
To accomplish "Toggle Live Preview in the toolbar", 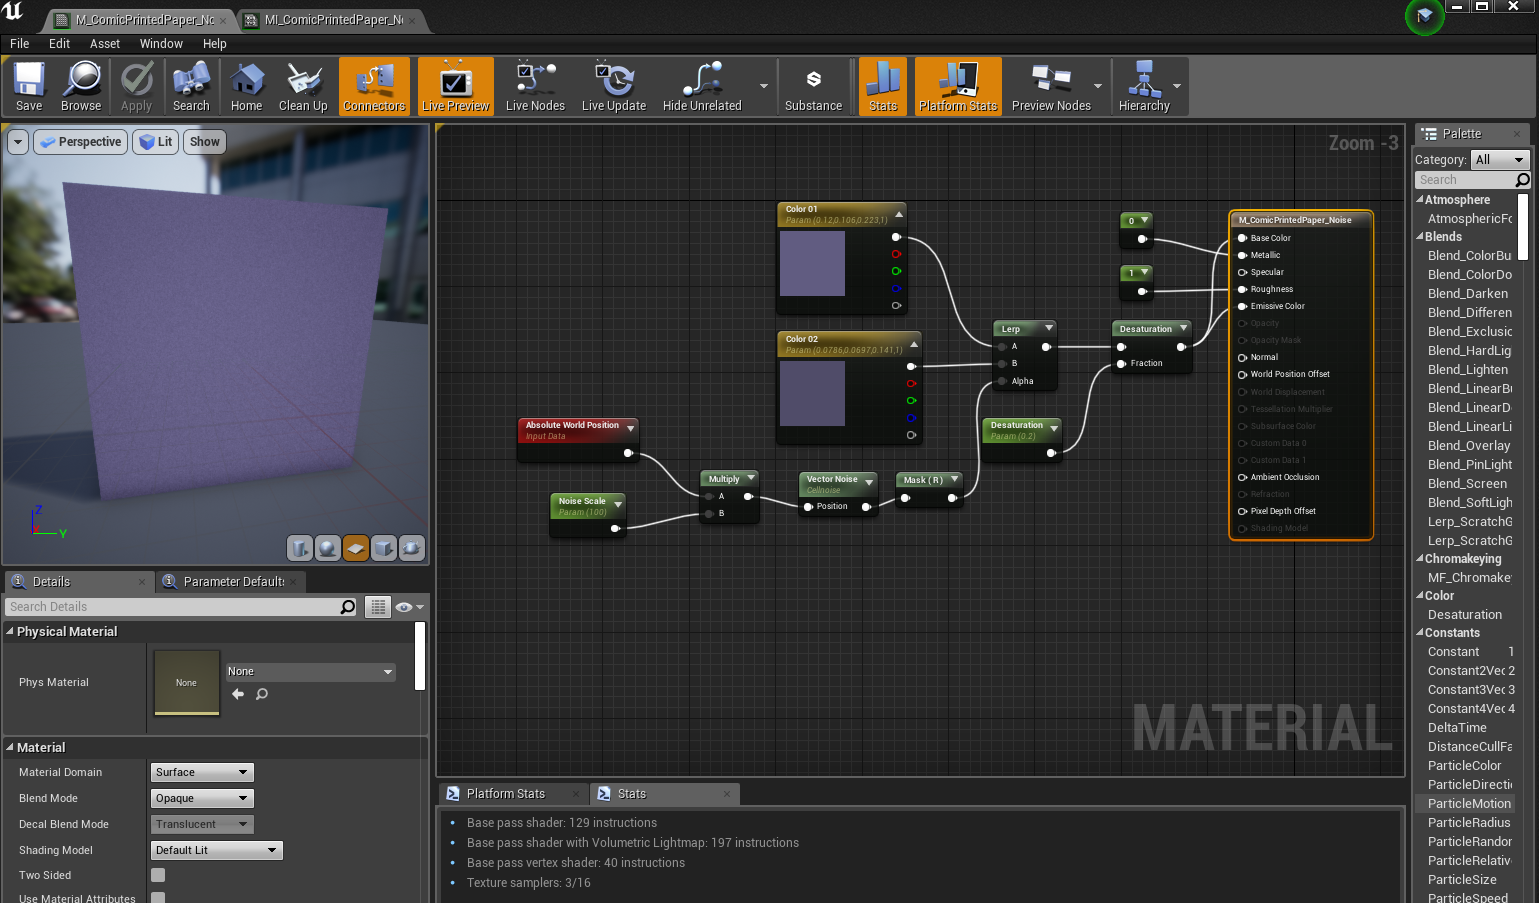I will click(x=456, y=86).
